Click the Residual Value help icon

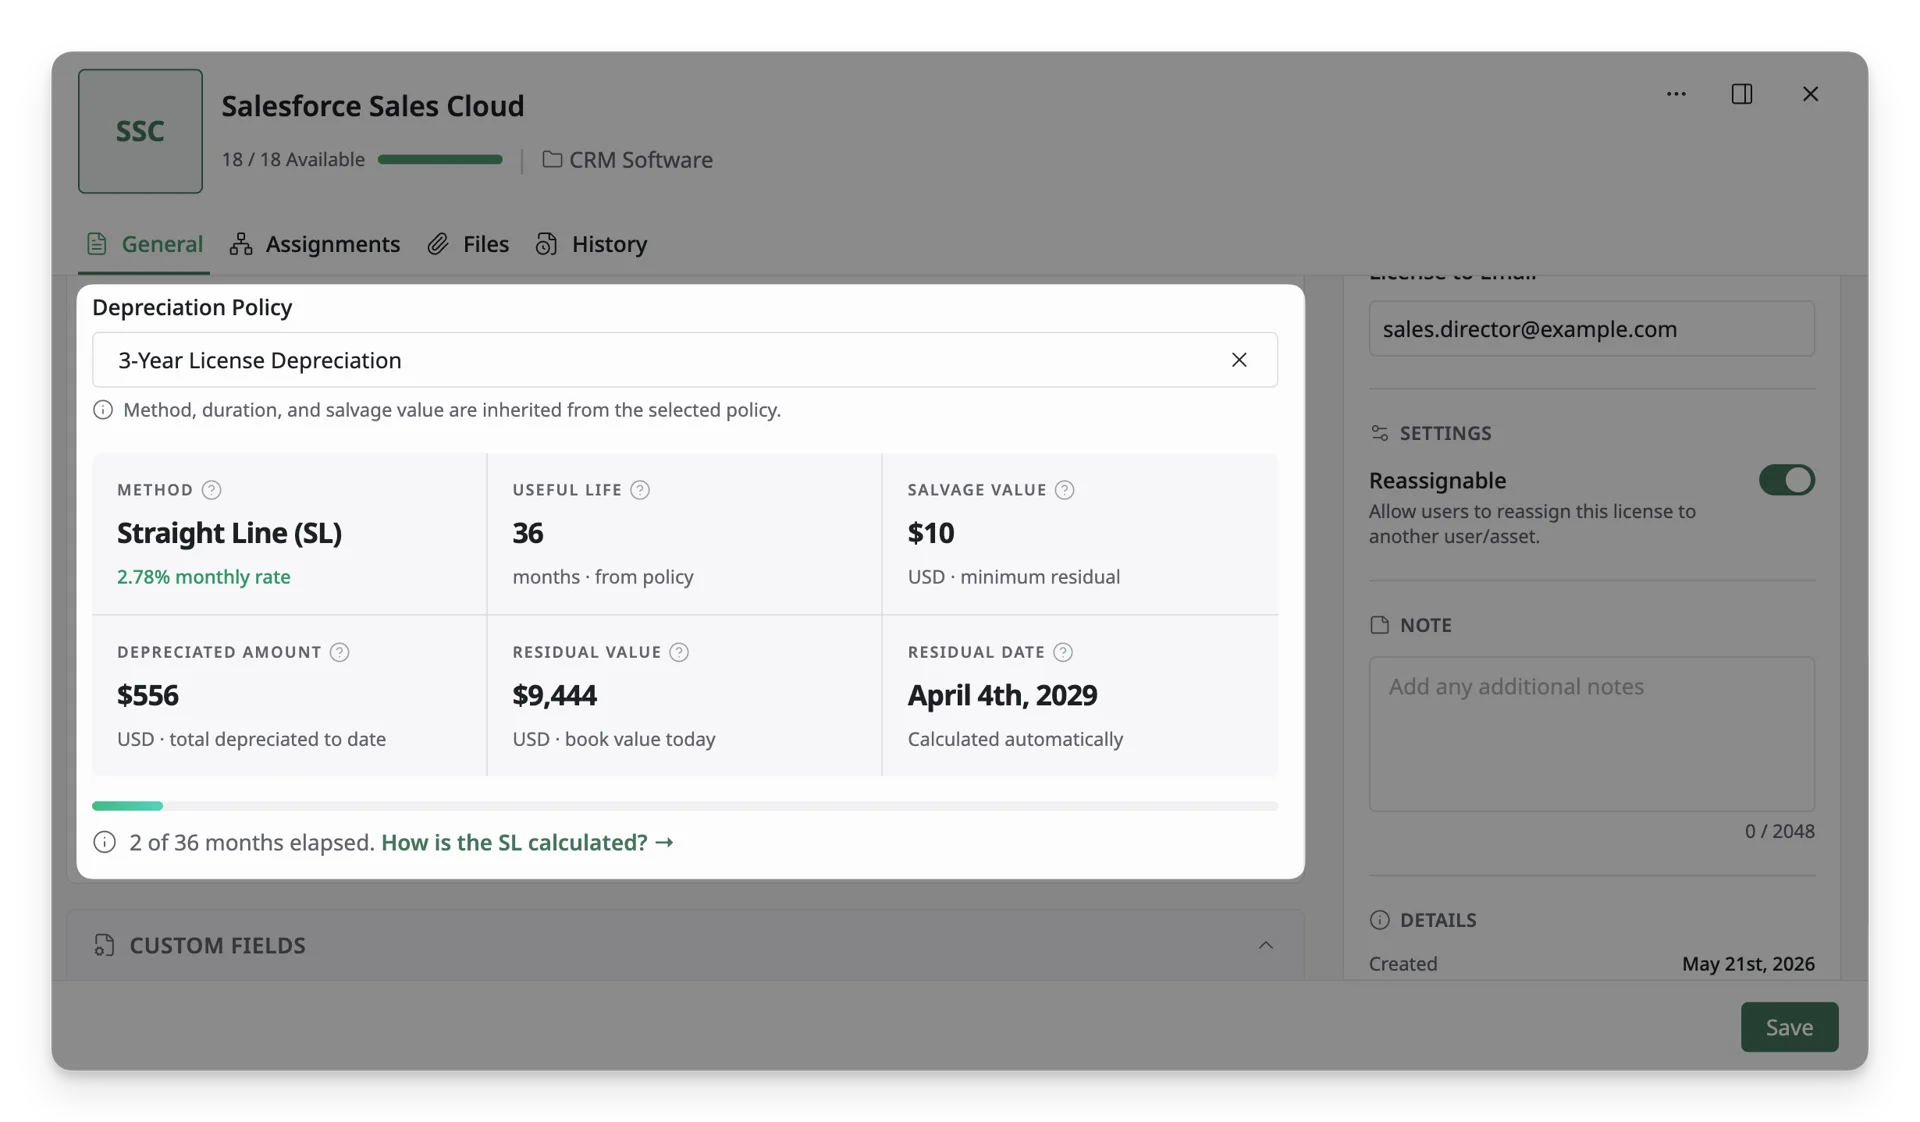(x=679, y=652)
